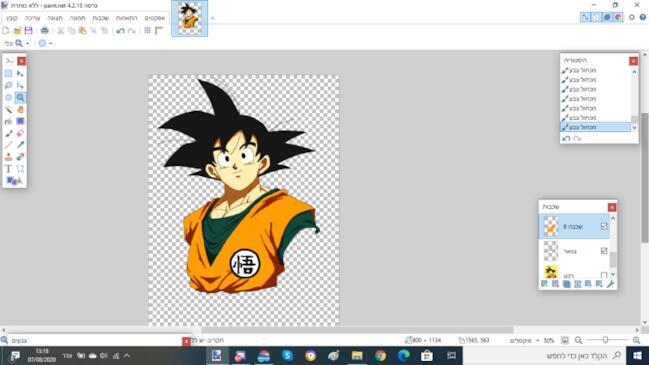
Task: Open the התאמות (Adjustments) menu
Action: click(127, 18)
